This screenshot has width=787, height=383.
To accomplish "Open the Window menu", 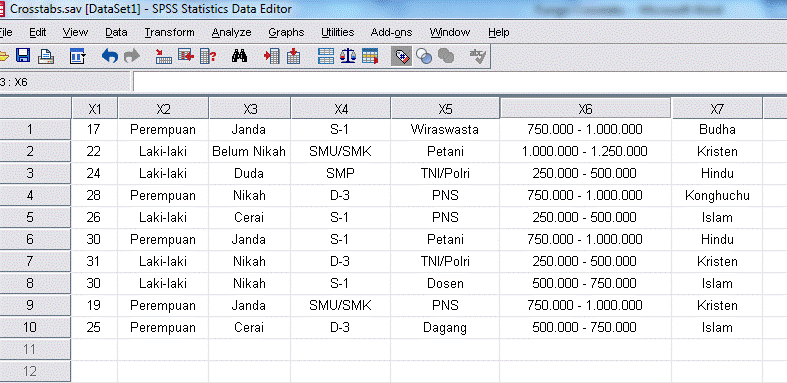I will coord(450,33).
